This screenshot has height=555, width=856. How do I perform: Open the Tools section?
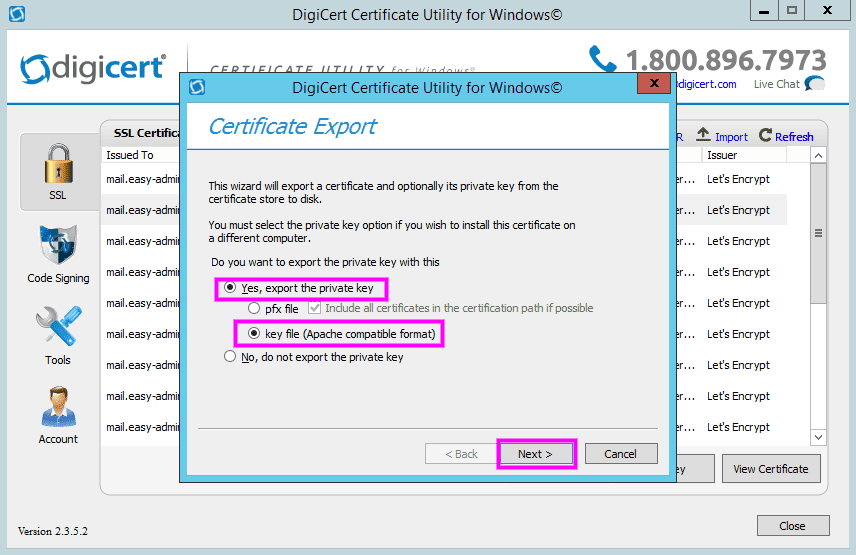coord(58,335)
